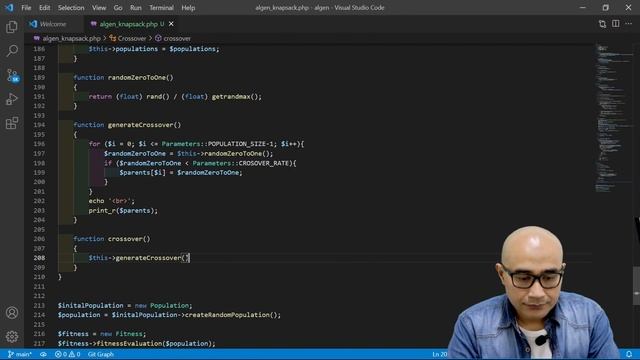
Task: Open the Go menu
Action: tap(118, 8)
